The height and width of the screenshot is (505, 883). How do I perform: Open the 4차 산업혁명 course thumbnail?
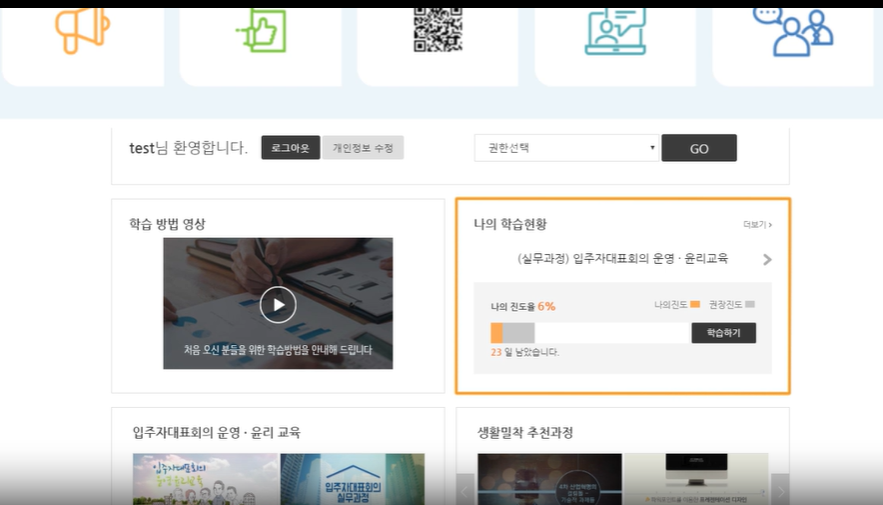[x=550, y=479]
